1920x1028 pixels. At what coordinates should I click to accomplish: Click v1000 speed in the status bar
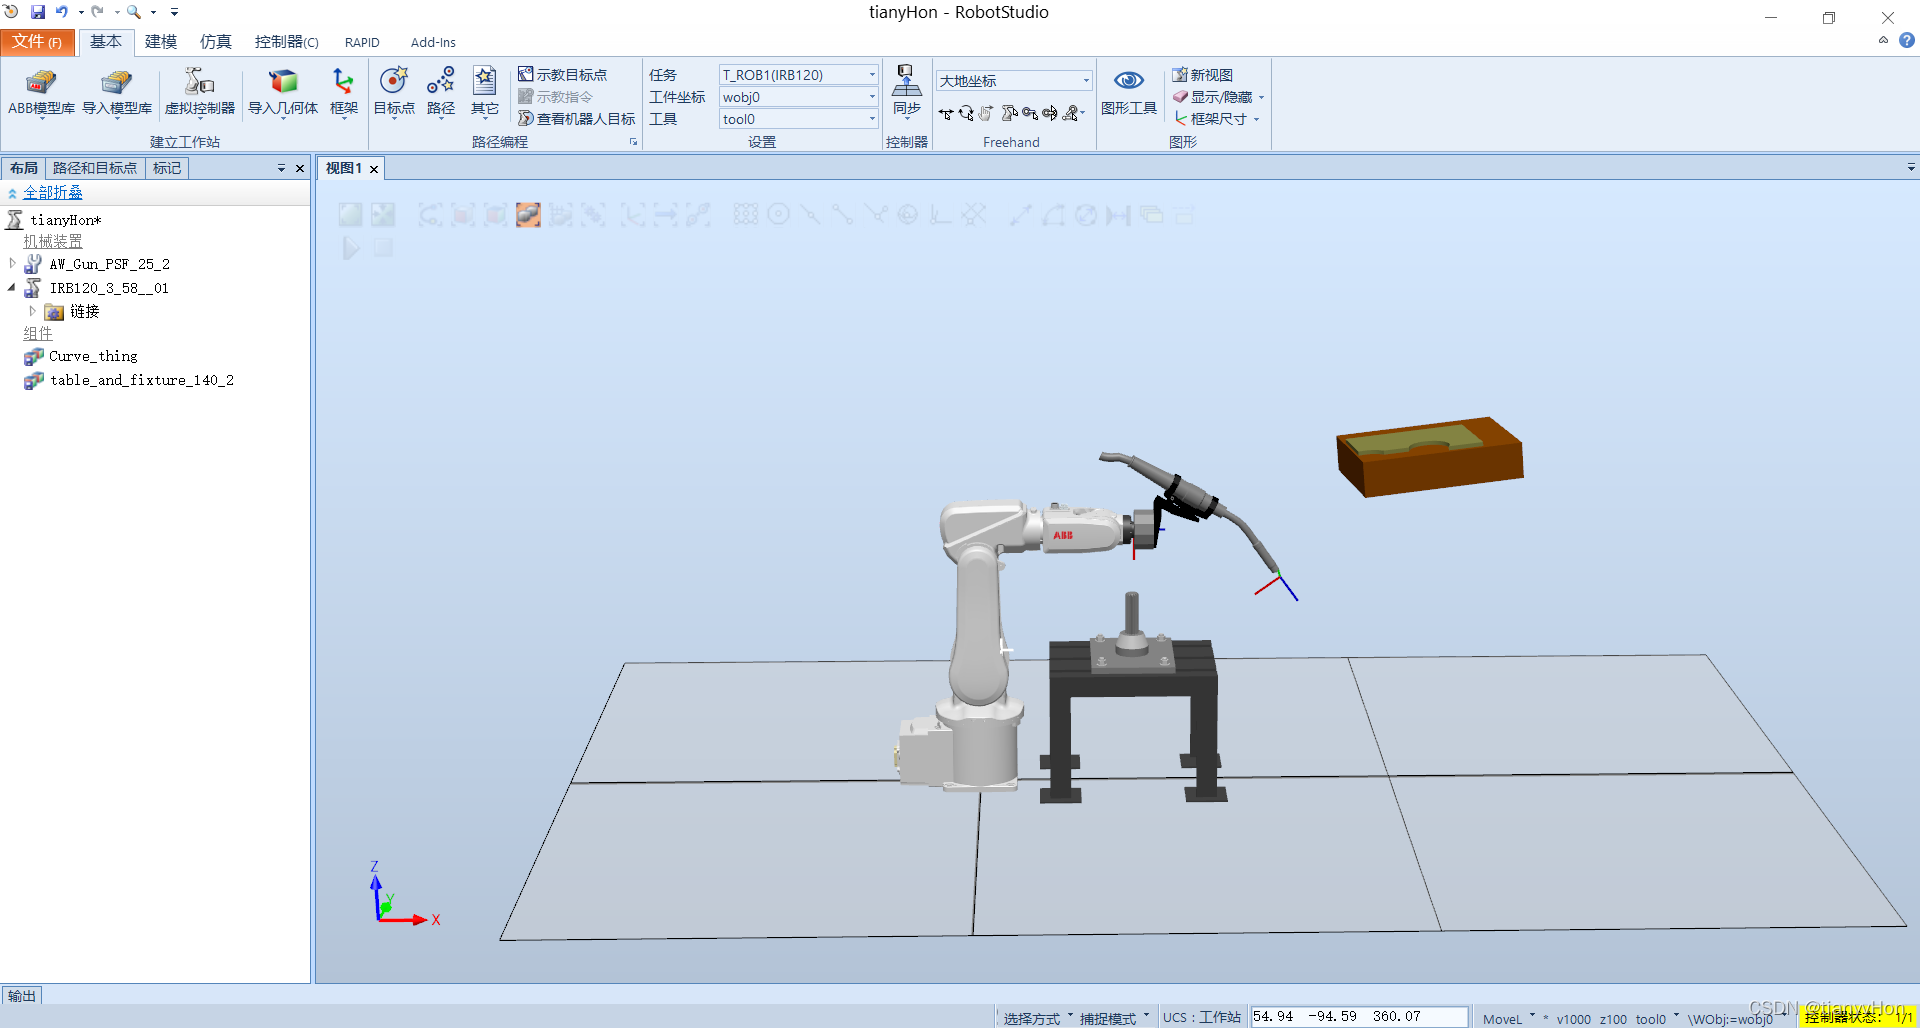click(1573, 1019)
